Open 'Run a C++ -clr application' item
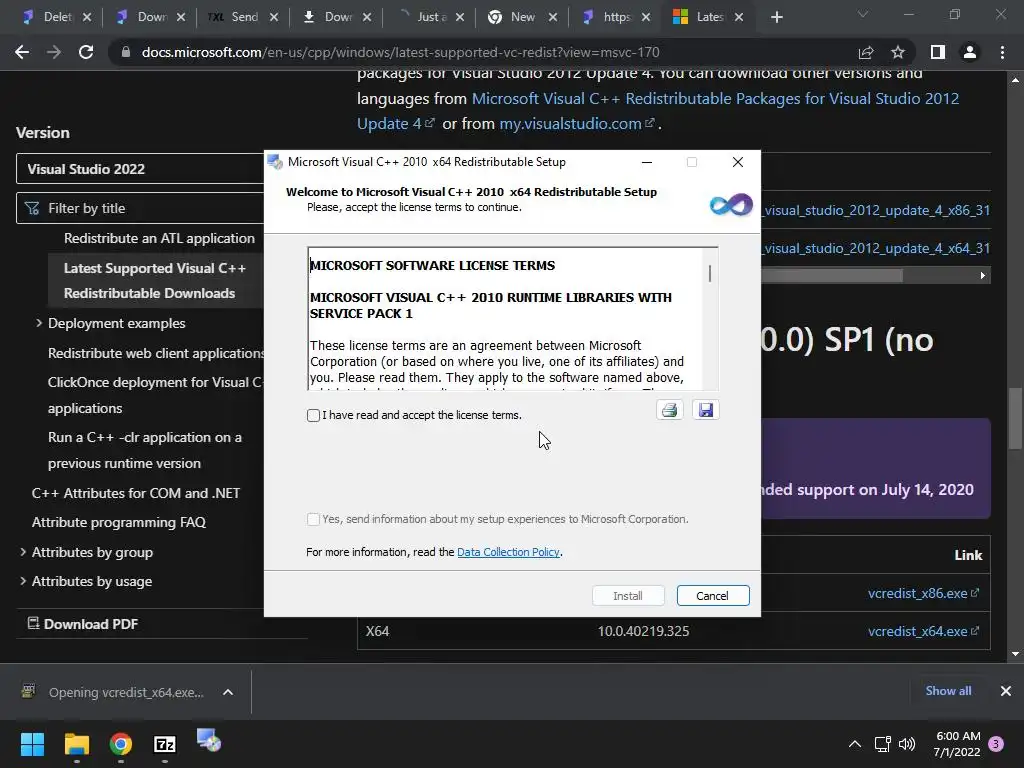Image resolution: width=1024 pixels, height=768 pixels. 144,450
